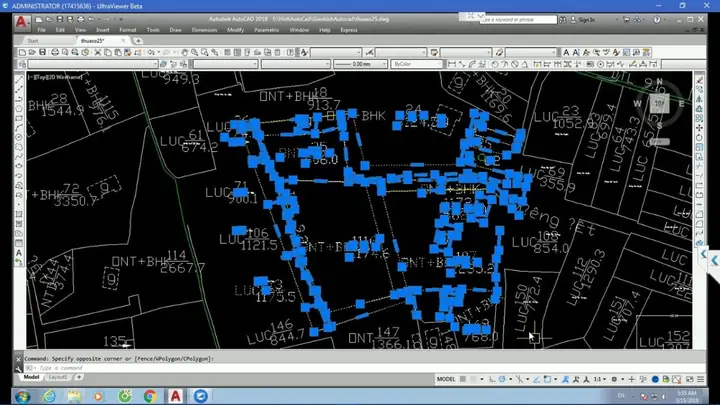Open the Autodesk App Store cart icon
The height and width of the screenshot is (405, 720).
(x=626, y=20)
